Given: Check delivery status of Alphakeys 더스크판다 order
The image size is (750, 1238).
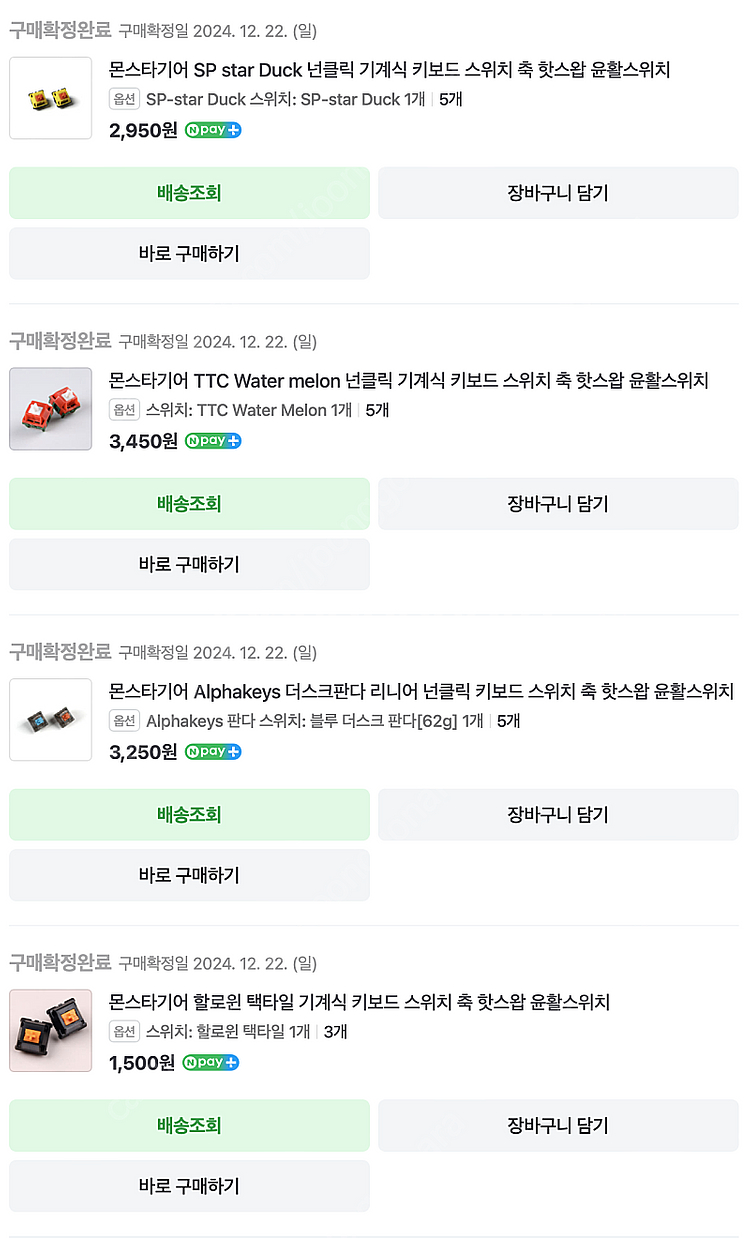Looking at the screenshot, I should coord(189,815).
